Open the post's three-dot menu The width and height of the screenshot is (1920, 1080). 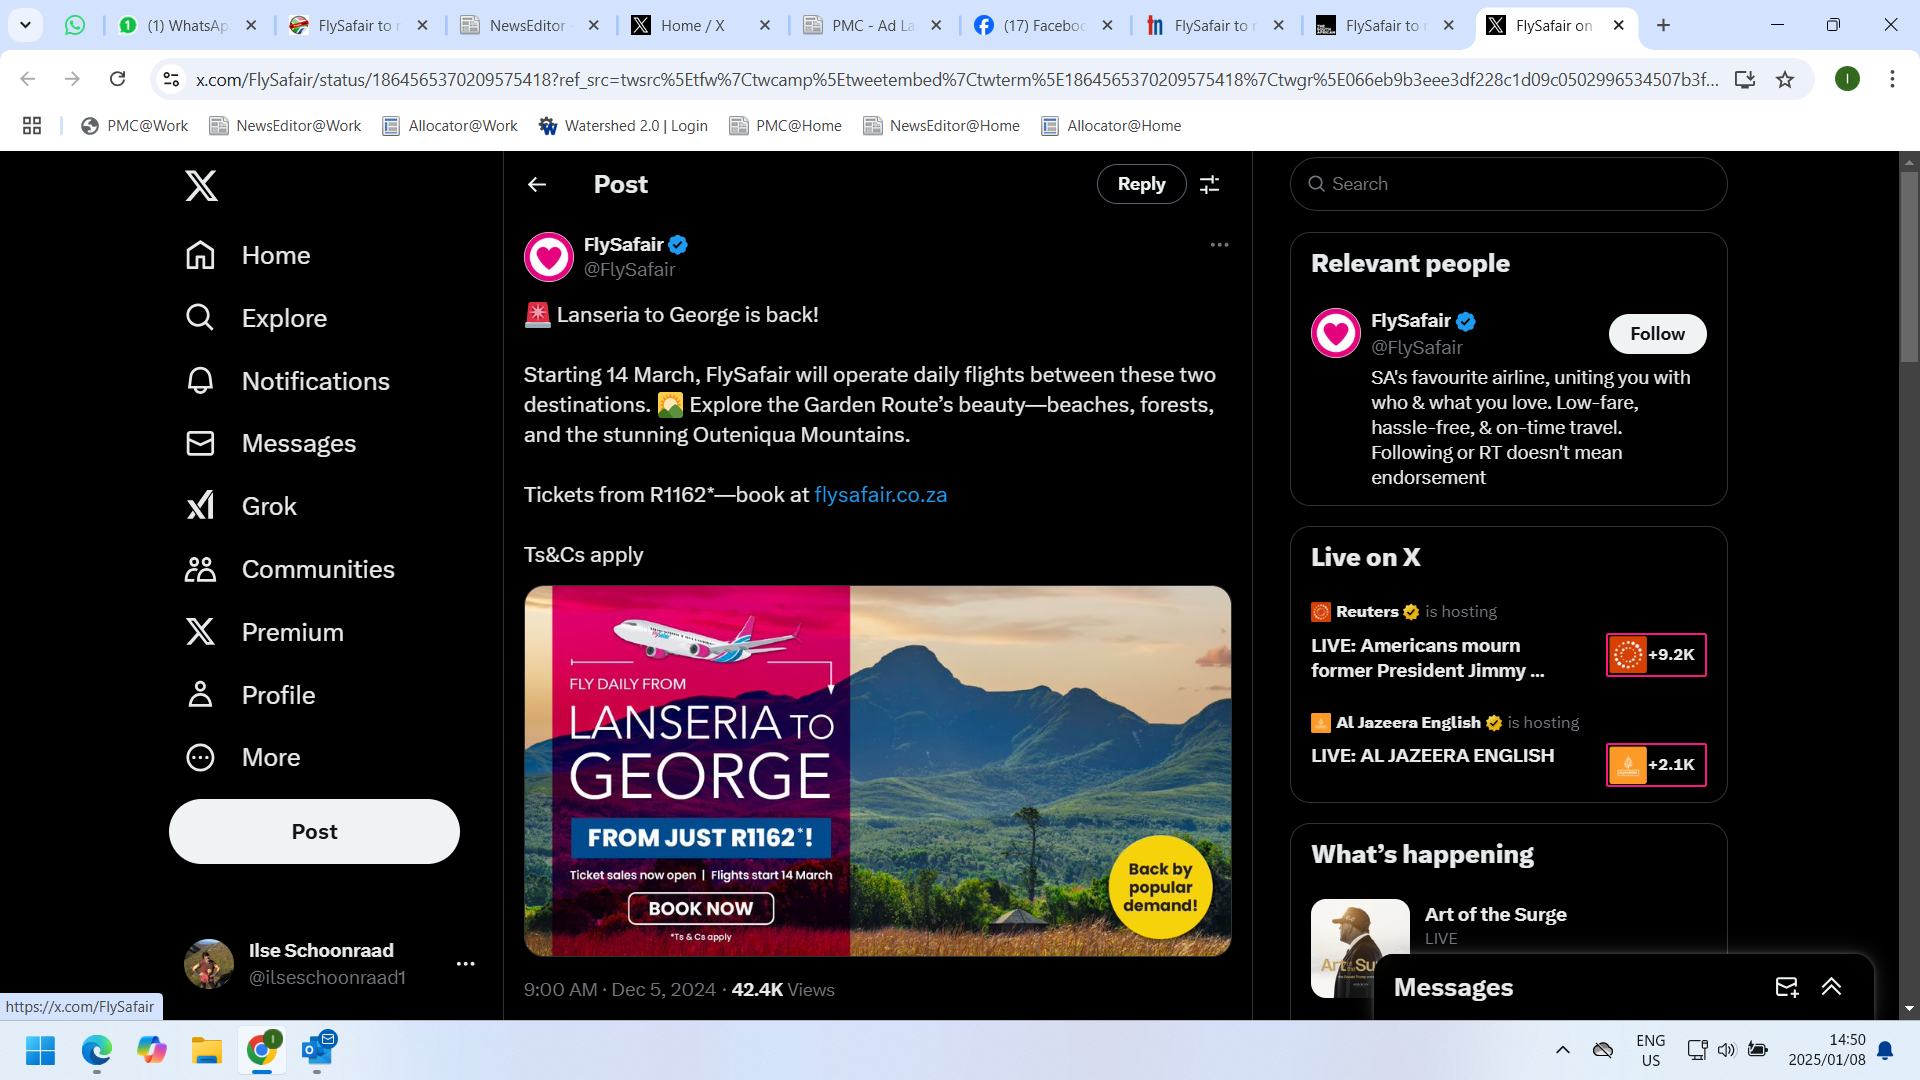click(1219, 245)
